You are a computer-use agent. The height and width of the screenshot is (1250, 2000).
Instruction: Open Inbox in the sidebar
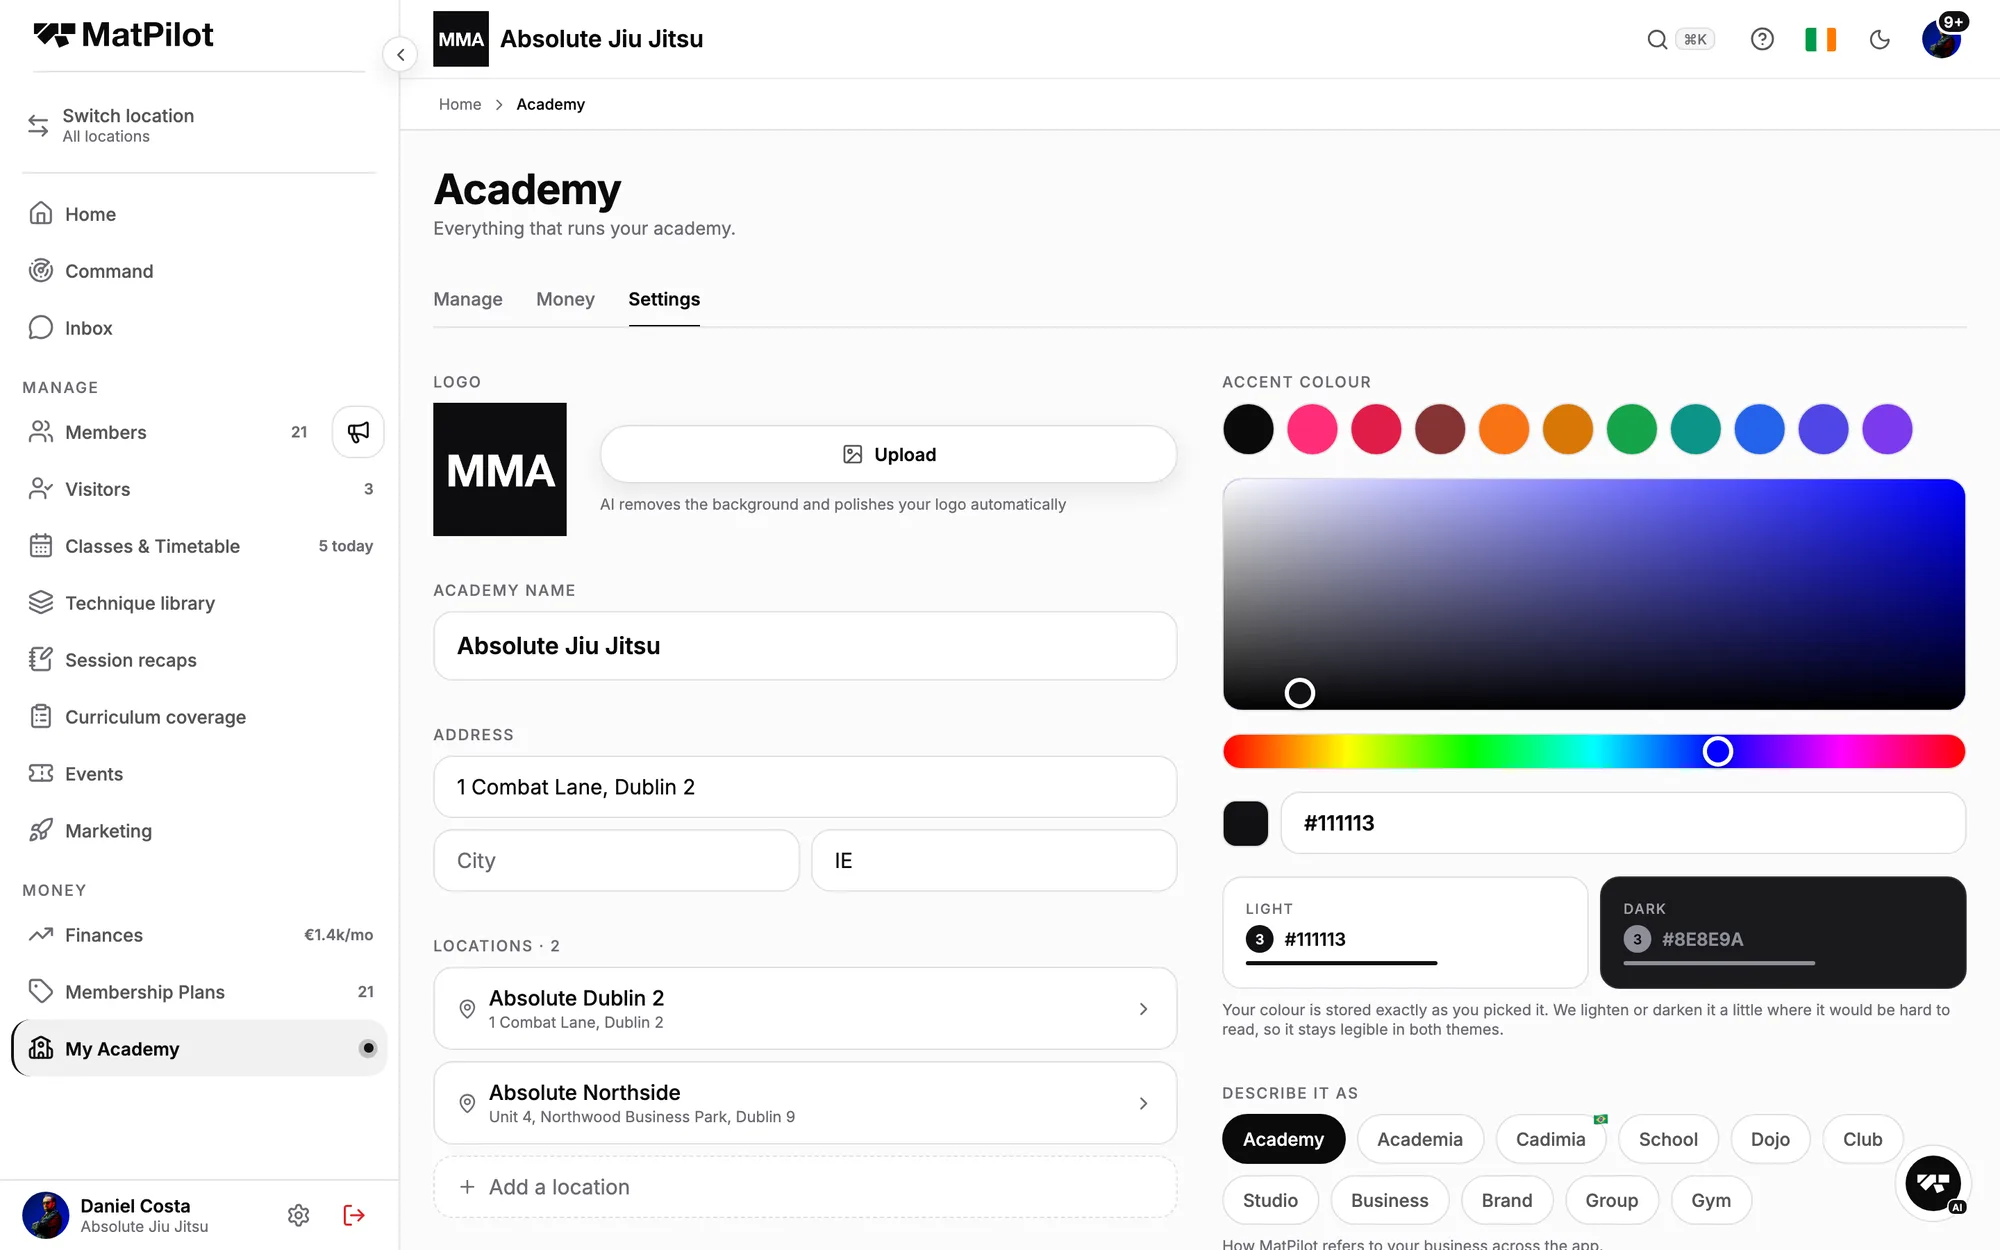click(198, 328)
